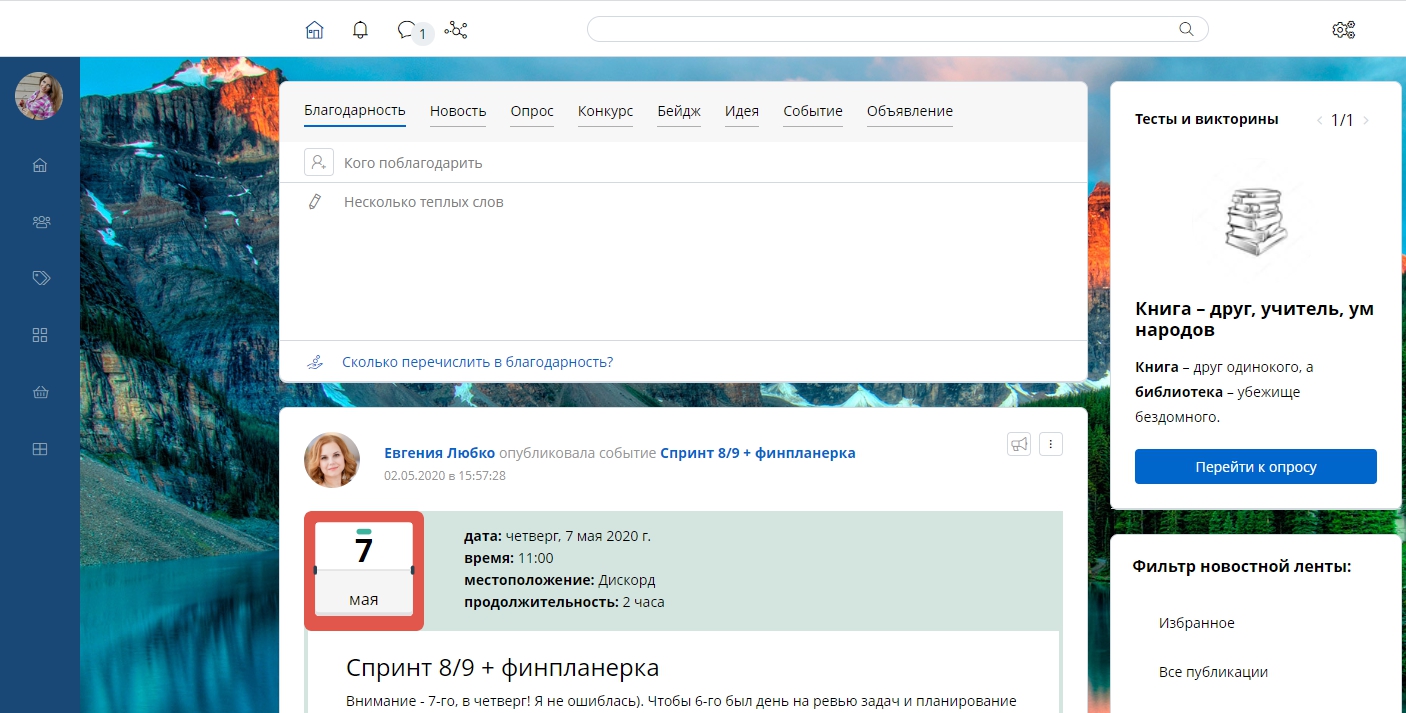Go to next quiz with right chevron
Viewport: 1406px width, 713px height.
[x=1366, y=120]
